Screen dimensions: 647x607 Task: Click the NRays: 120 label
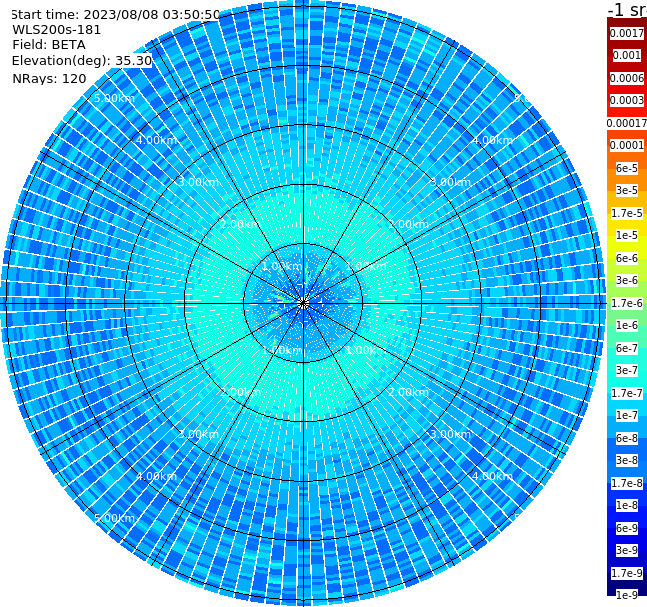point(49,78)
